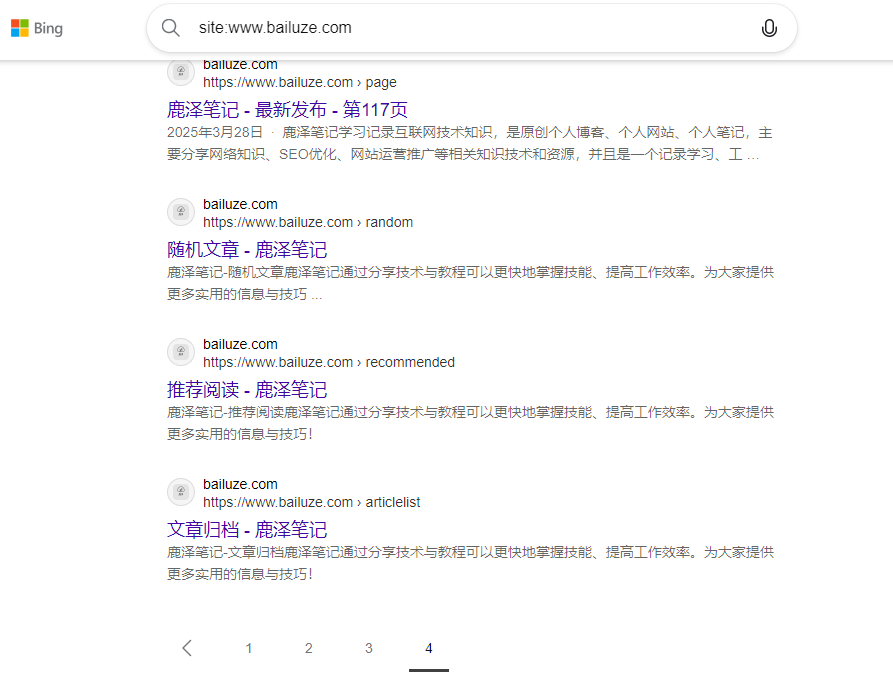Image resolution: width=893 pixels, height=682 pixels.
Task: Open the 文章归档 - 鹿泽笔记 link
Action: 247,529
